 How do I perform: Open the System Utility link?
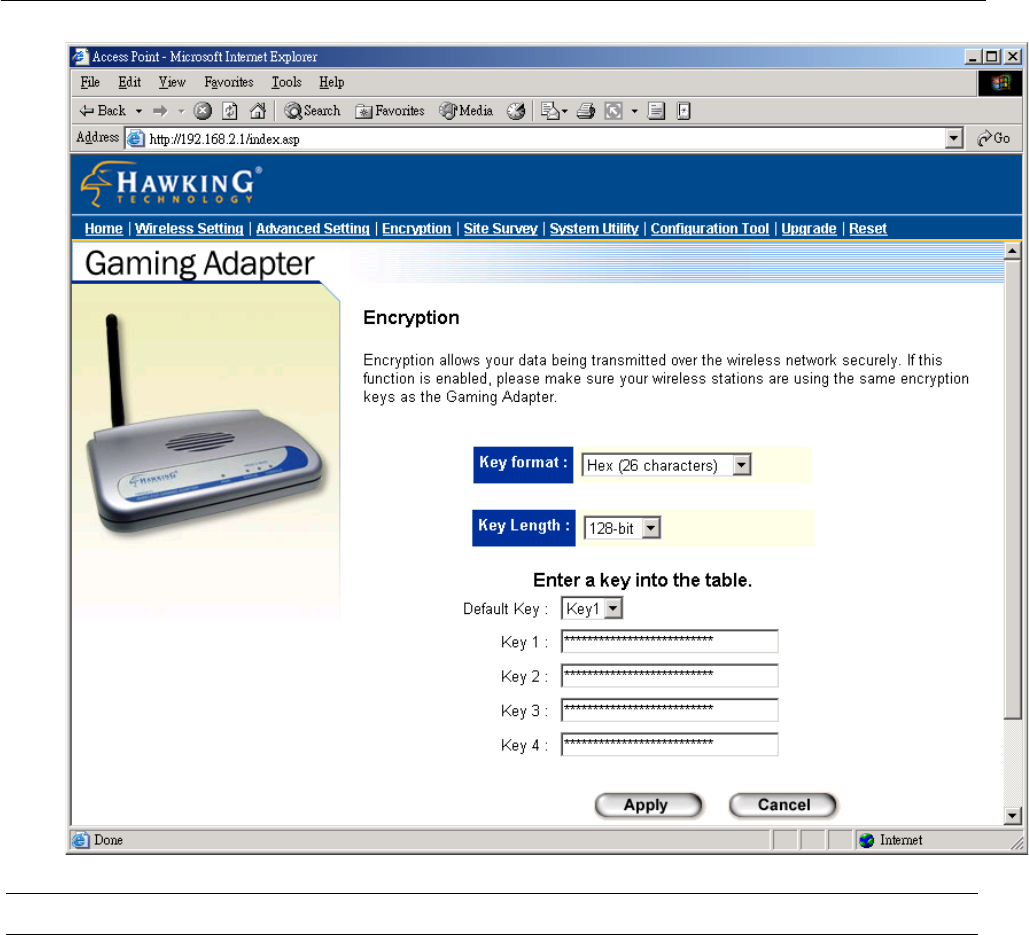(594, 229)
